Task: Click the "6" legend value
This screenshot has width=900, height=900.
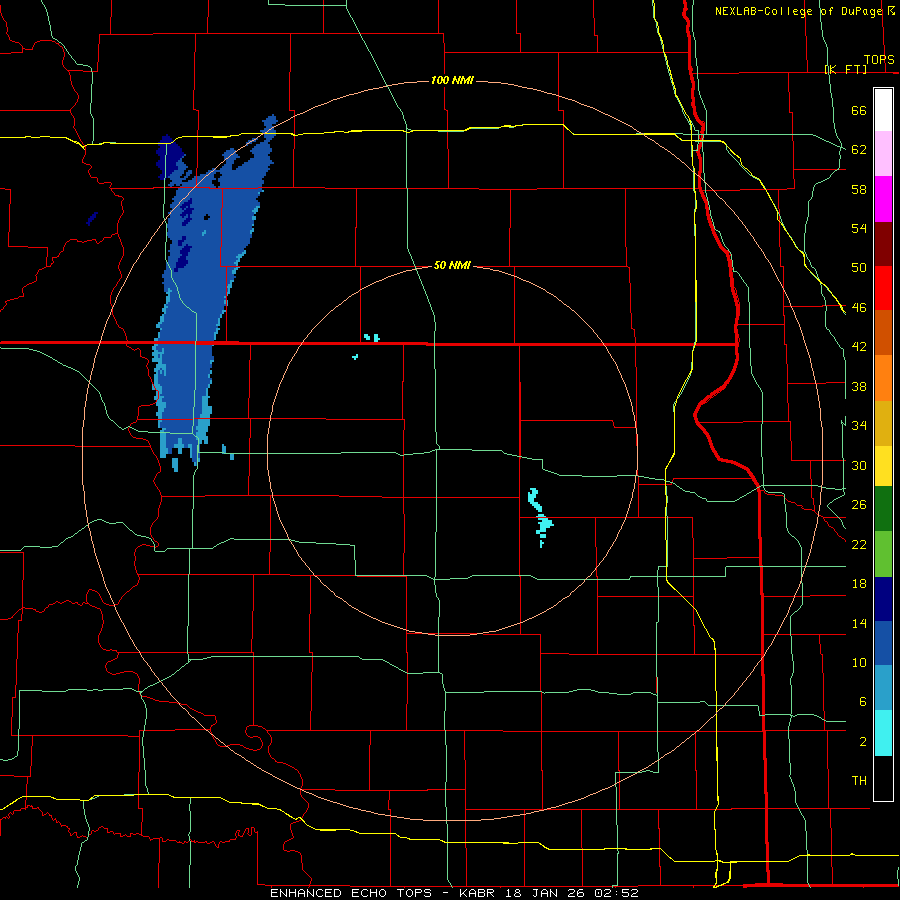Action: tap(862, 702)
